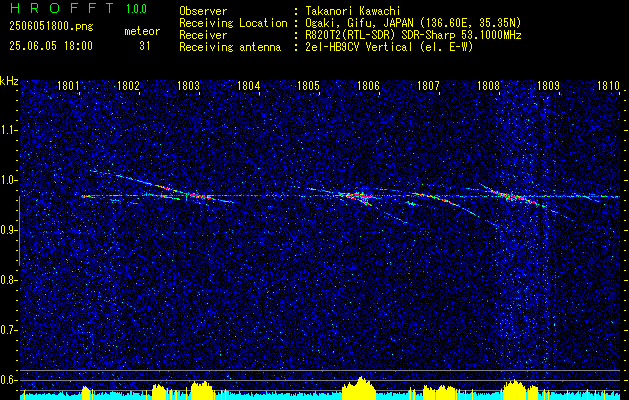Click the 1802 time marker

(x=128, y=86)
